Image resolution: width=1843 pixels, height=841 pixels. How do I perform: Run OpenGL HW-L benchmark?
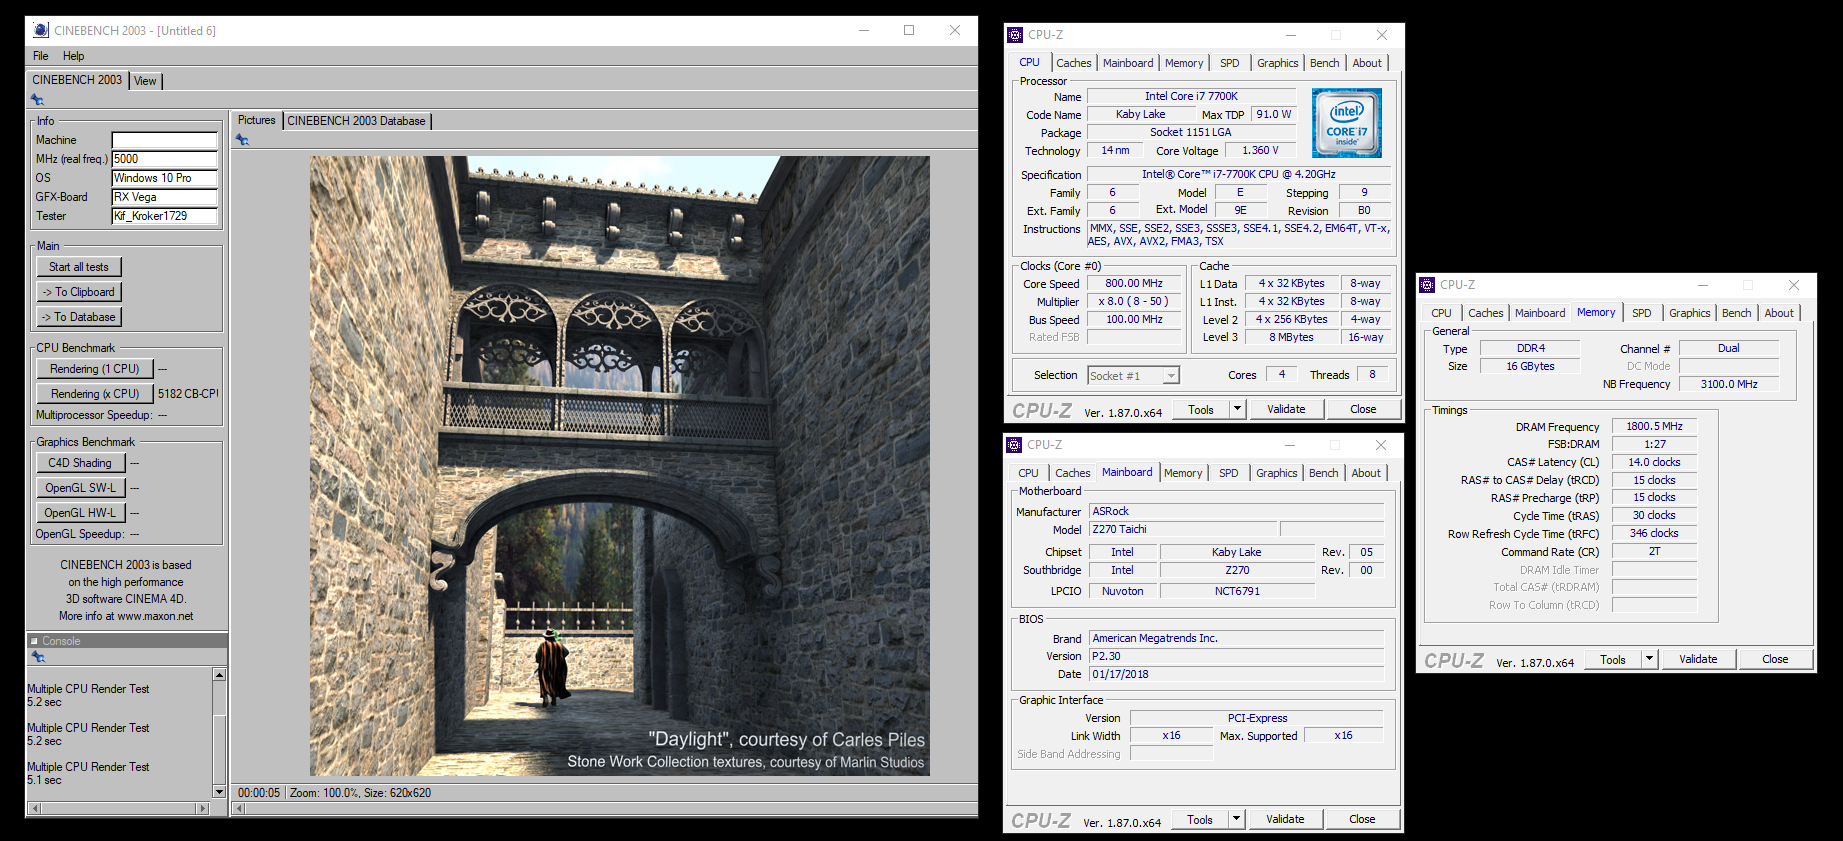81,513
